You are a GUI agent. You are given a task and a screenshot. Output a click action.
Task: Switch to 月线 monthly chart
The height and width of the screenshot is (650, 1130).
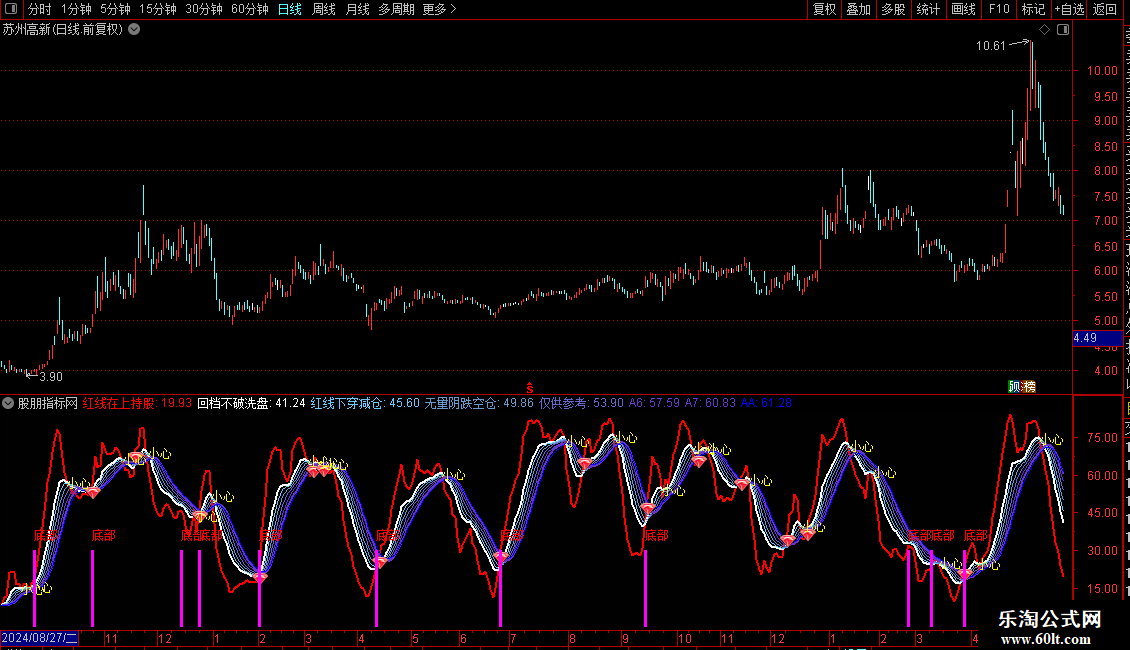coord(357,9)
